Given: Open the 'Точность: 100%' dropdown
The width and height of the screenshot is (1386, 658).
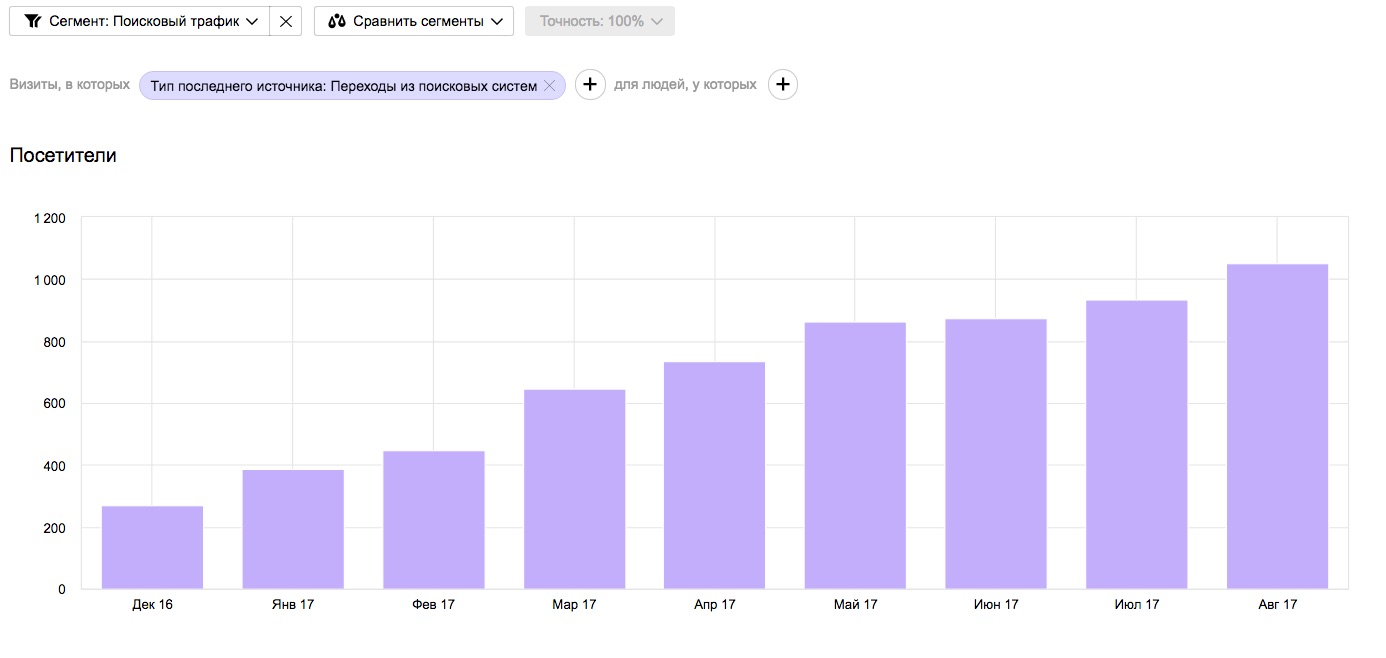Looking at the screenshot, I should click(x=600, y=21).
